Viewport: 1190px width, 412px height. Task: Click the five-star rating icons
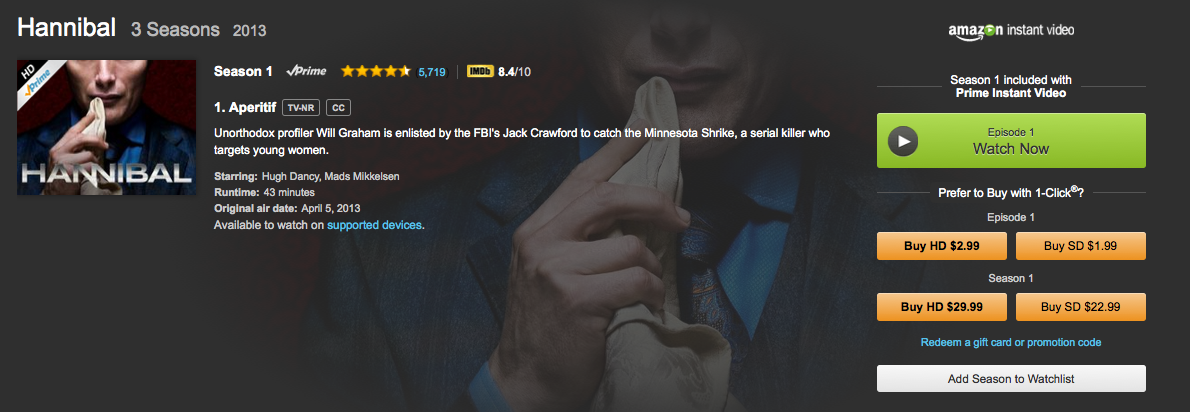[376, 71]
